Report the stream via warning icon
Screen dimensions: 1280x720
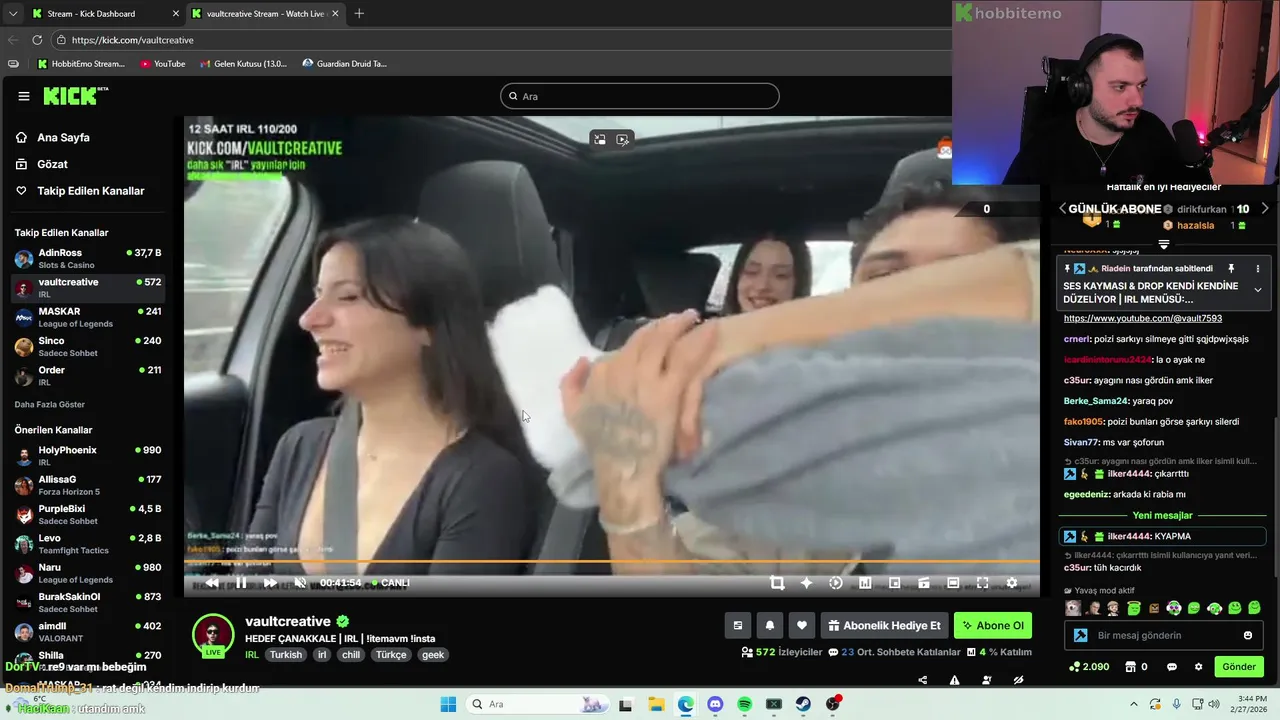click(x=954, y=680)
